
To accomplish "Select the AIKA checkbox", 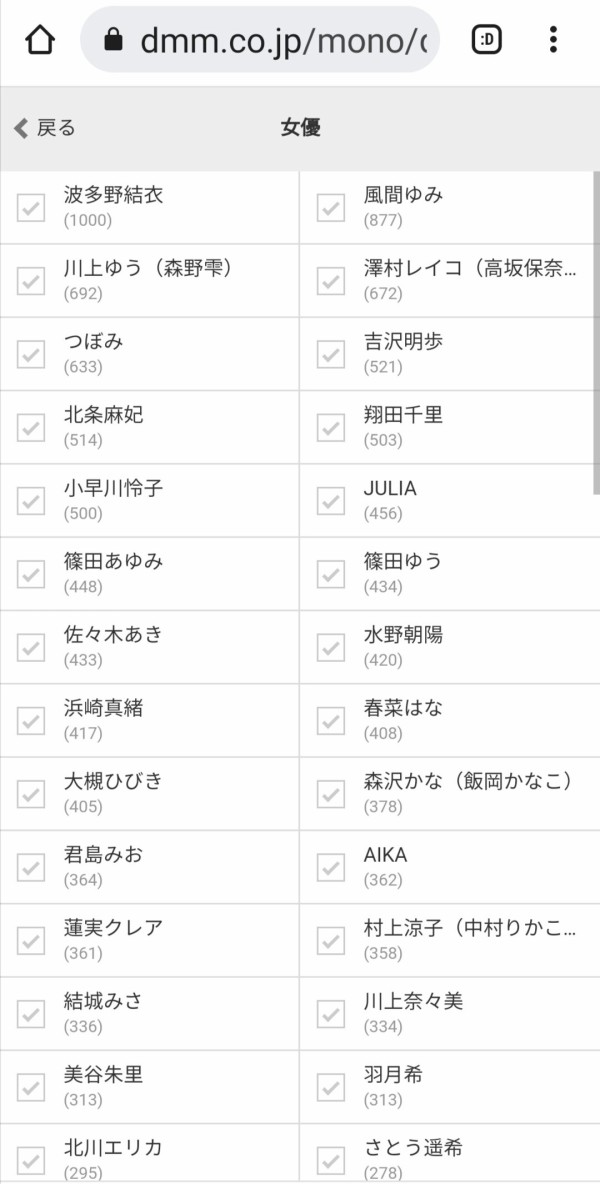I will pos(331,867).
